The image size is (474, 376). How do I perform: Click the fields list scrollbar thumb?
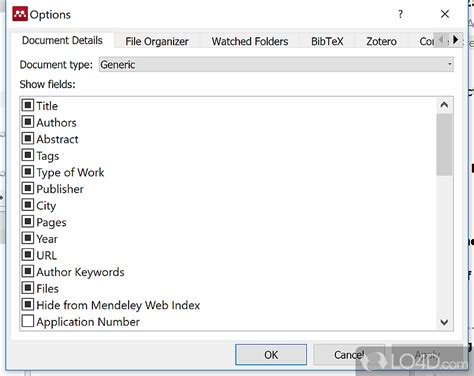[x=444, y=144]
